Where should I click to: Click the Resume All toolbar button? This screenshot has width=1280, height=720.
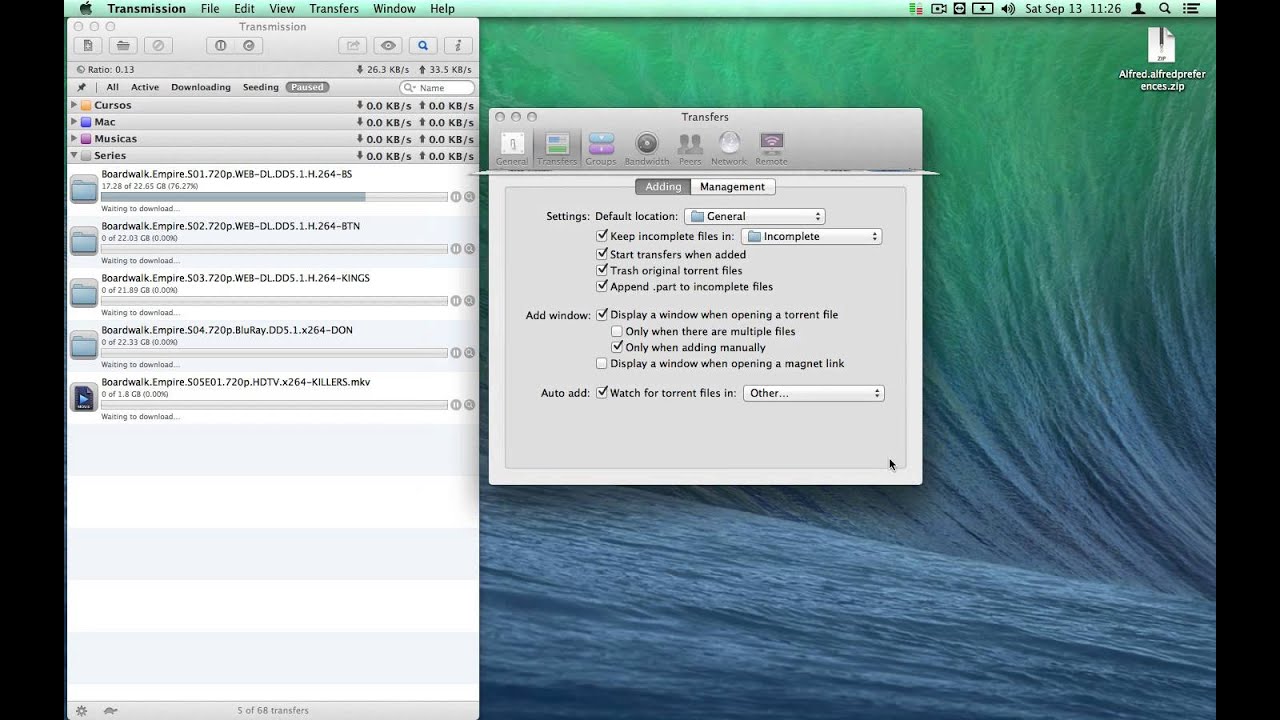click(249, 45)
